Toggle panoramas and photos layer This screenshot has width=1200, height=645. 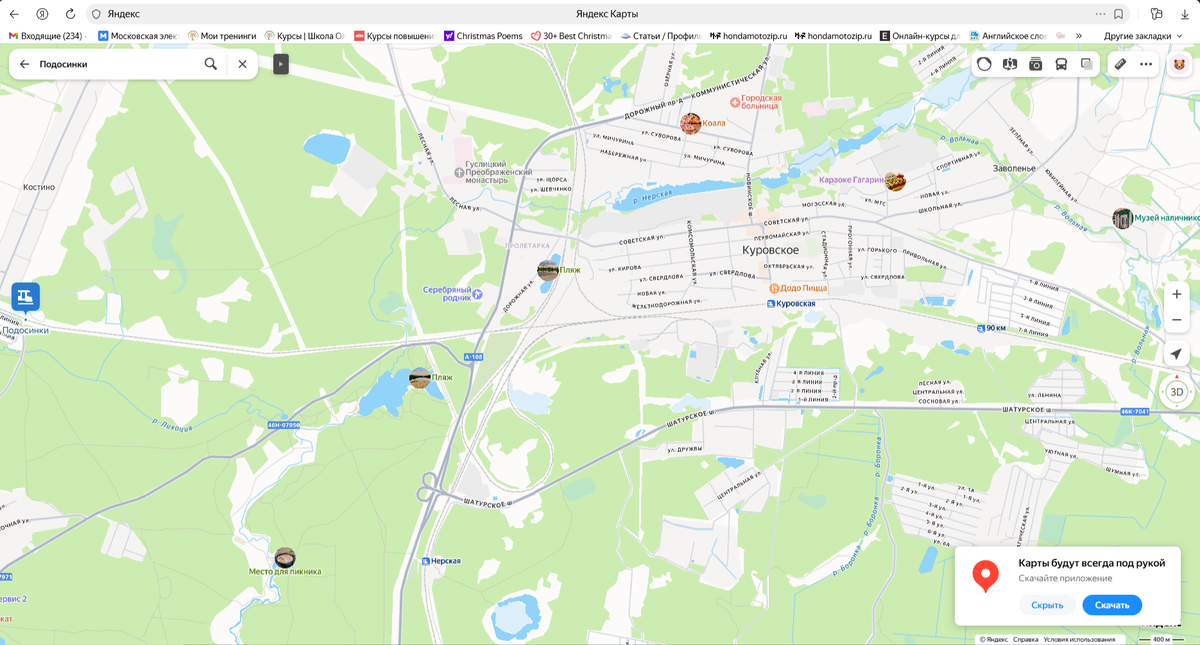click(1036, 64)
